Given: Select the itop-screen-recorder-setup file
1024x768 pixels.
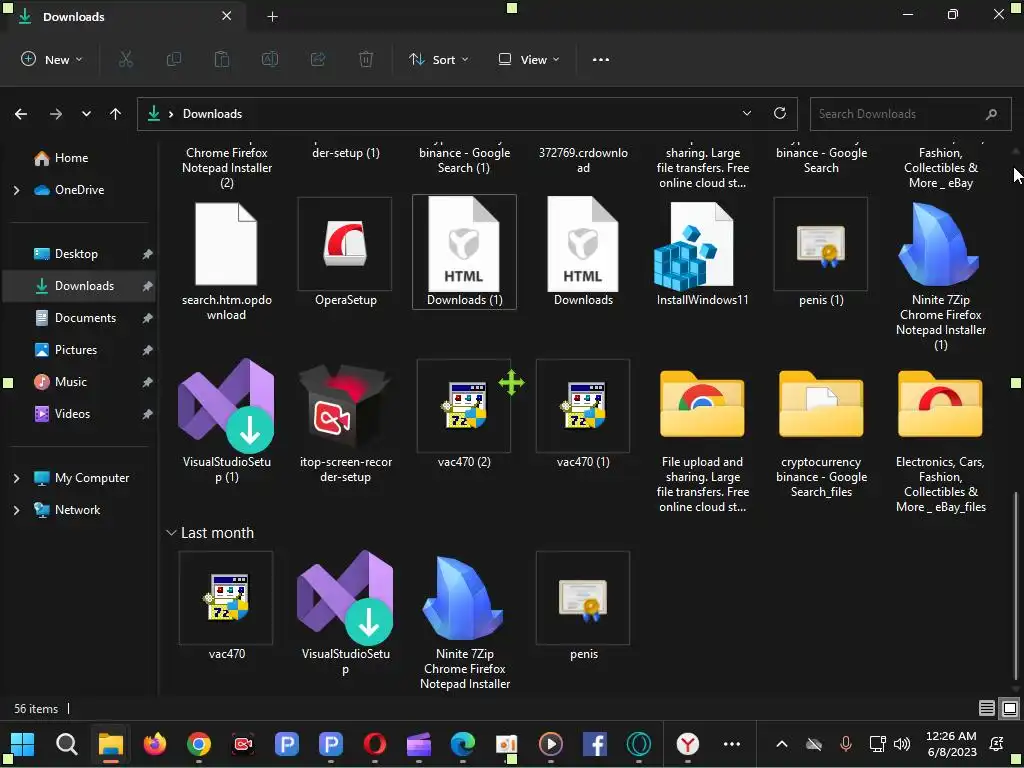Looking at the screenshot, I should (x=345, y=421).
